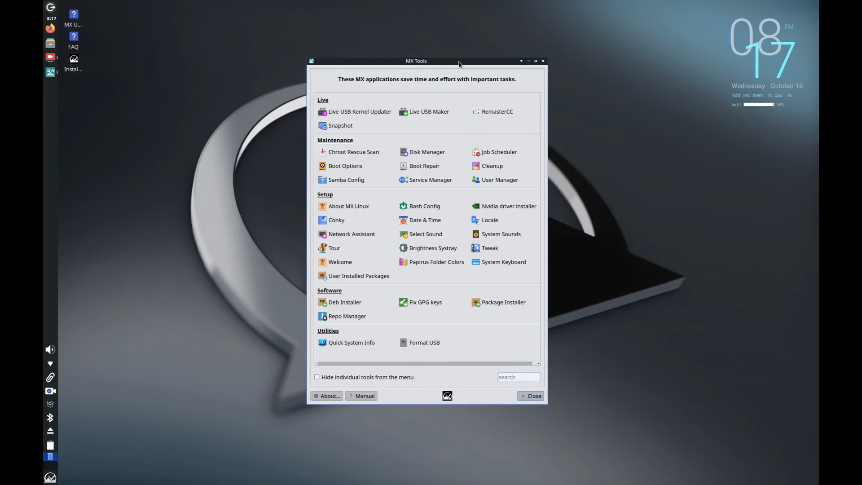Image resolution: width=862 pixels, height=485 pixels.
Task: Open the Conky tool
Action: coord(331,220)
